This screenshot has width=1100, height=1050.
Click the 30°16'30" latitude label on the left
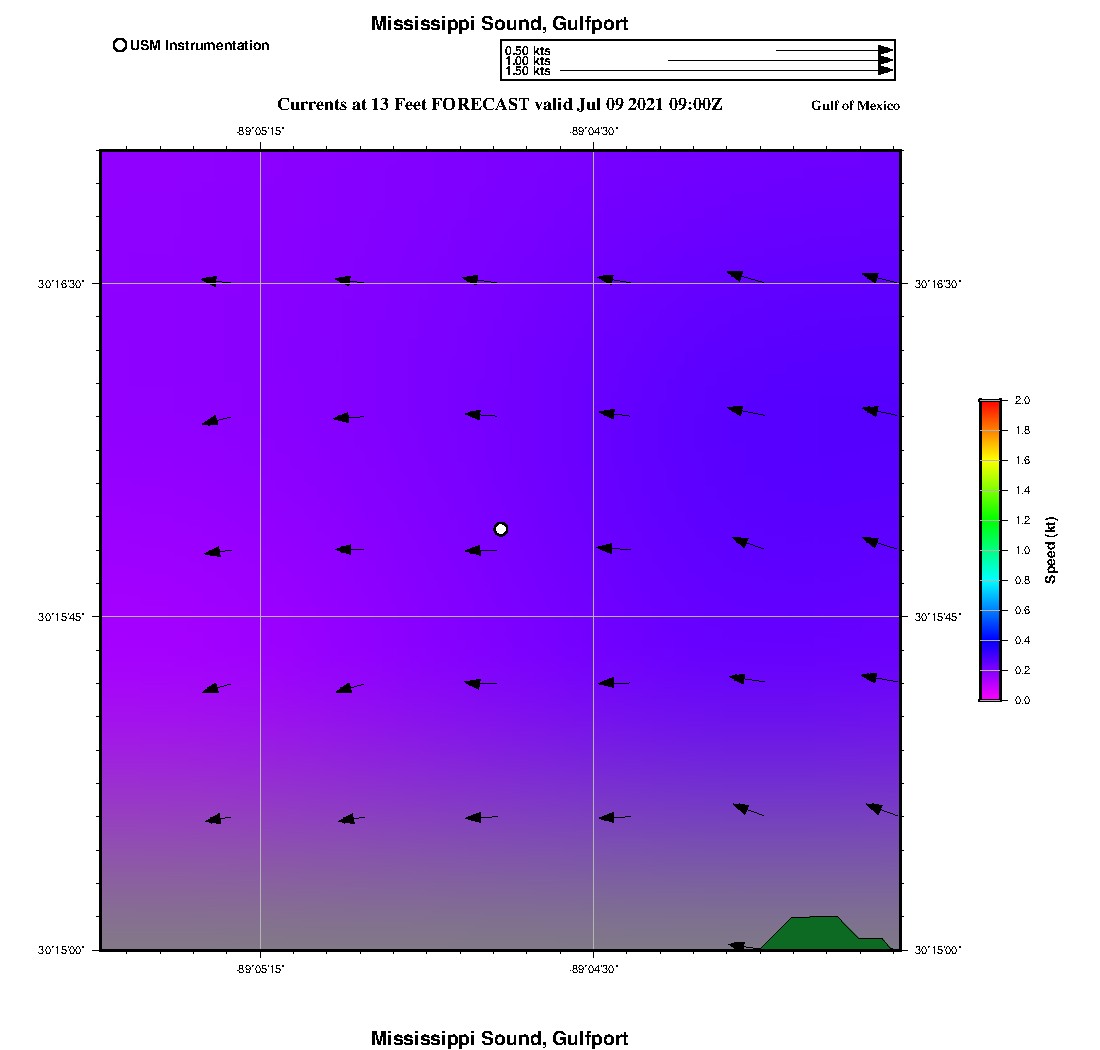tap(61, 284)
